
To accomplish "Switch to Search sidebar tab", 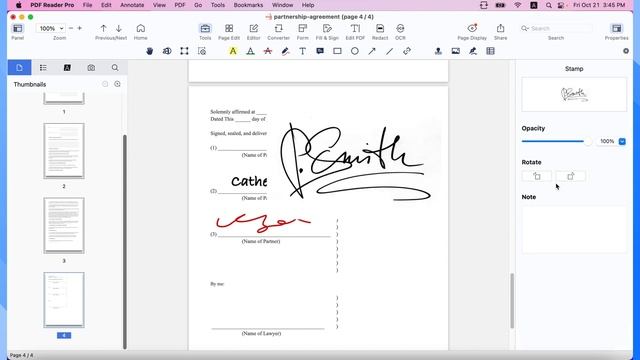I will click(x=115, y=68).
